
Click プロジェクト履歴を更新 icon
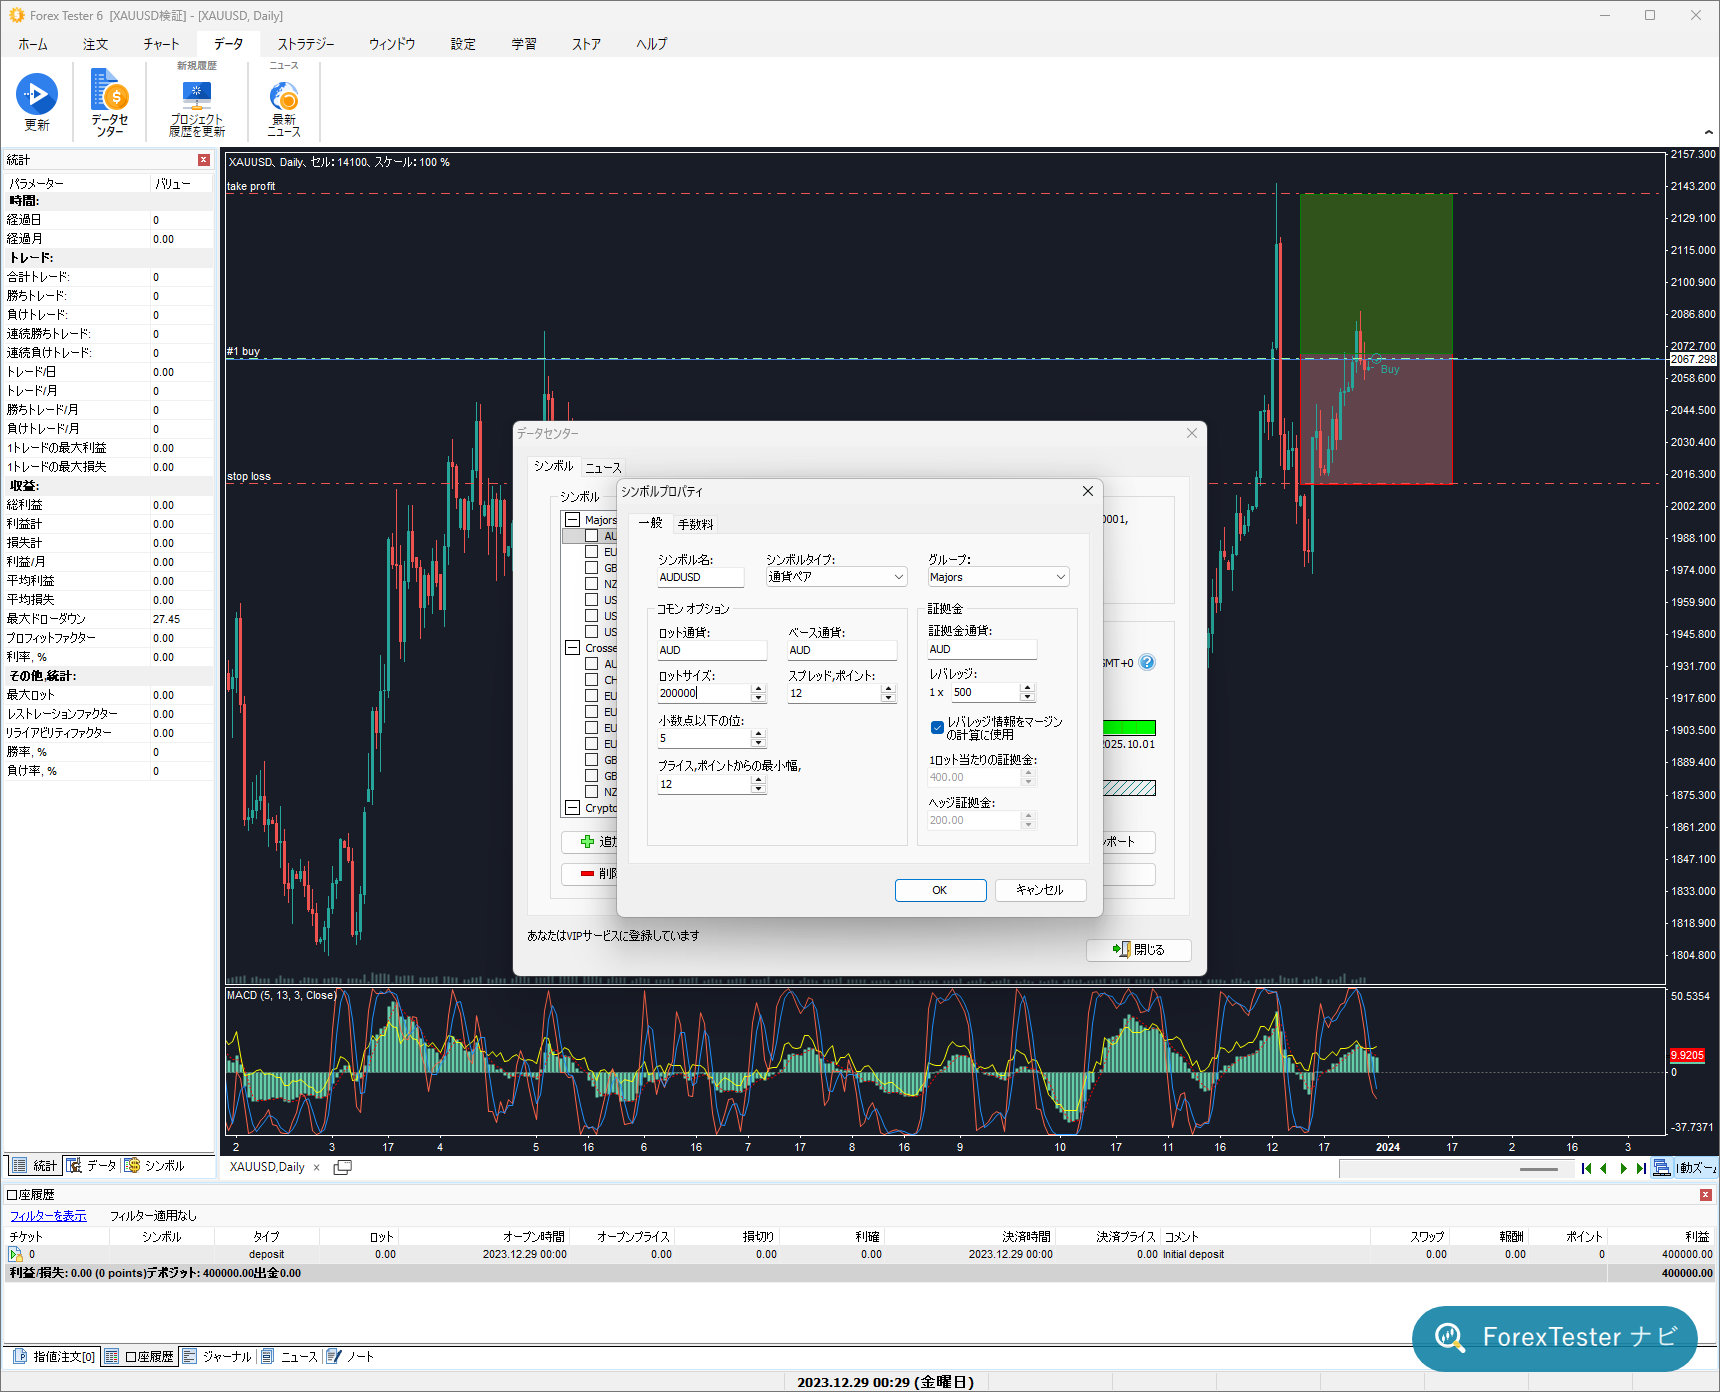point(197,94)
